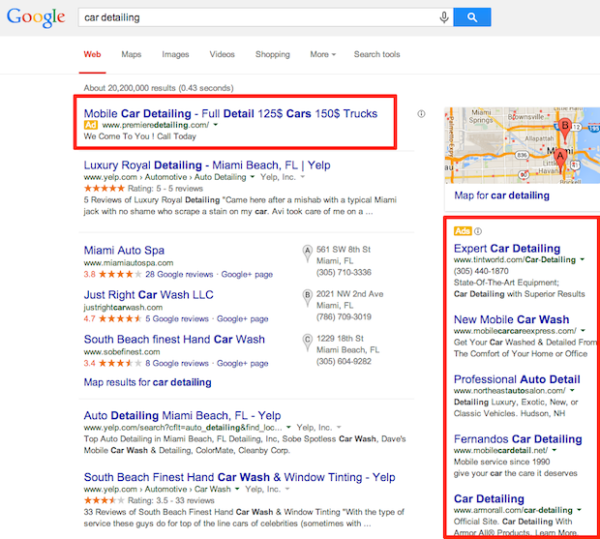600x539 pixels.
Task: Open South Beach Finest Window Tinting Yelp result
Action: click(240, 477)
